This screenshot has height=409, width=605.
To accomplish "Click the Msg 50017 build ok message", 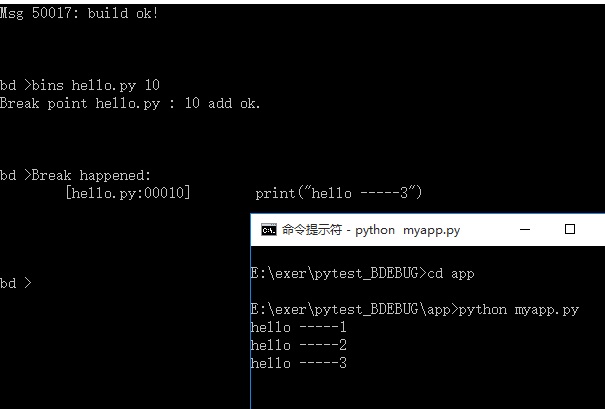I will (x=79, y=14).
